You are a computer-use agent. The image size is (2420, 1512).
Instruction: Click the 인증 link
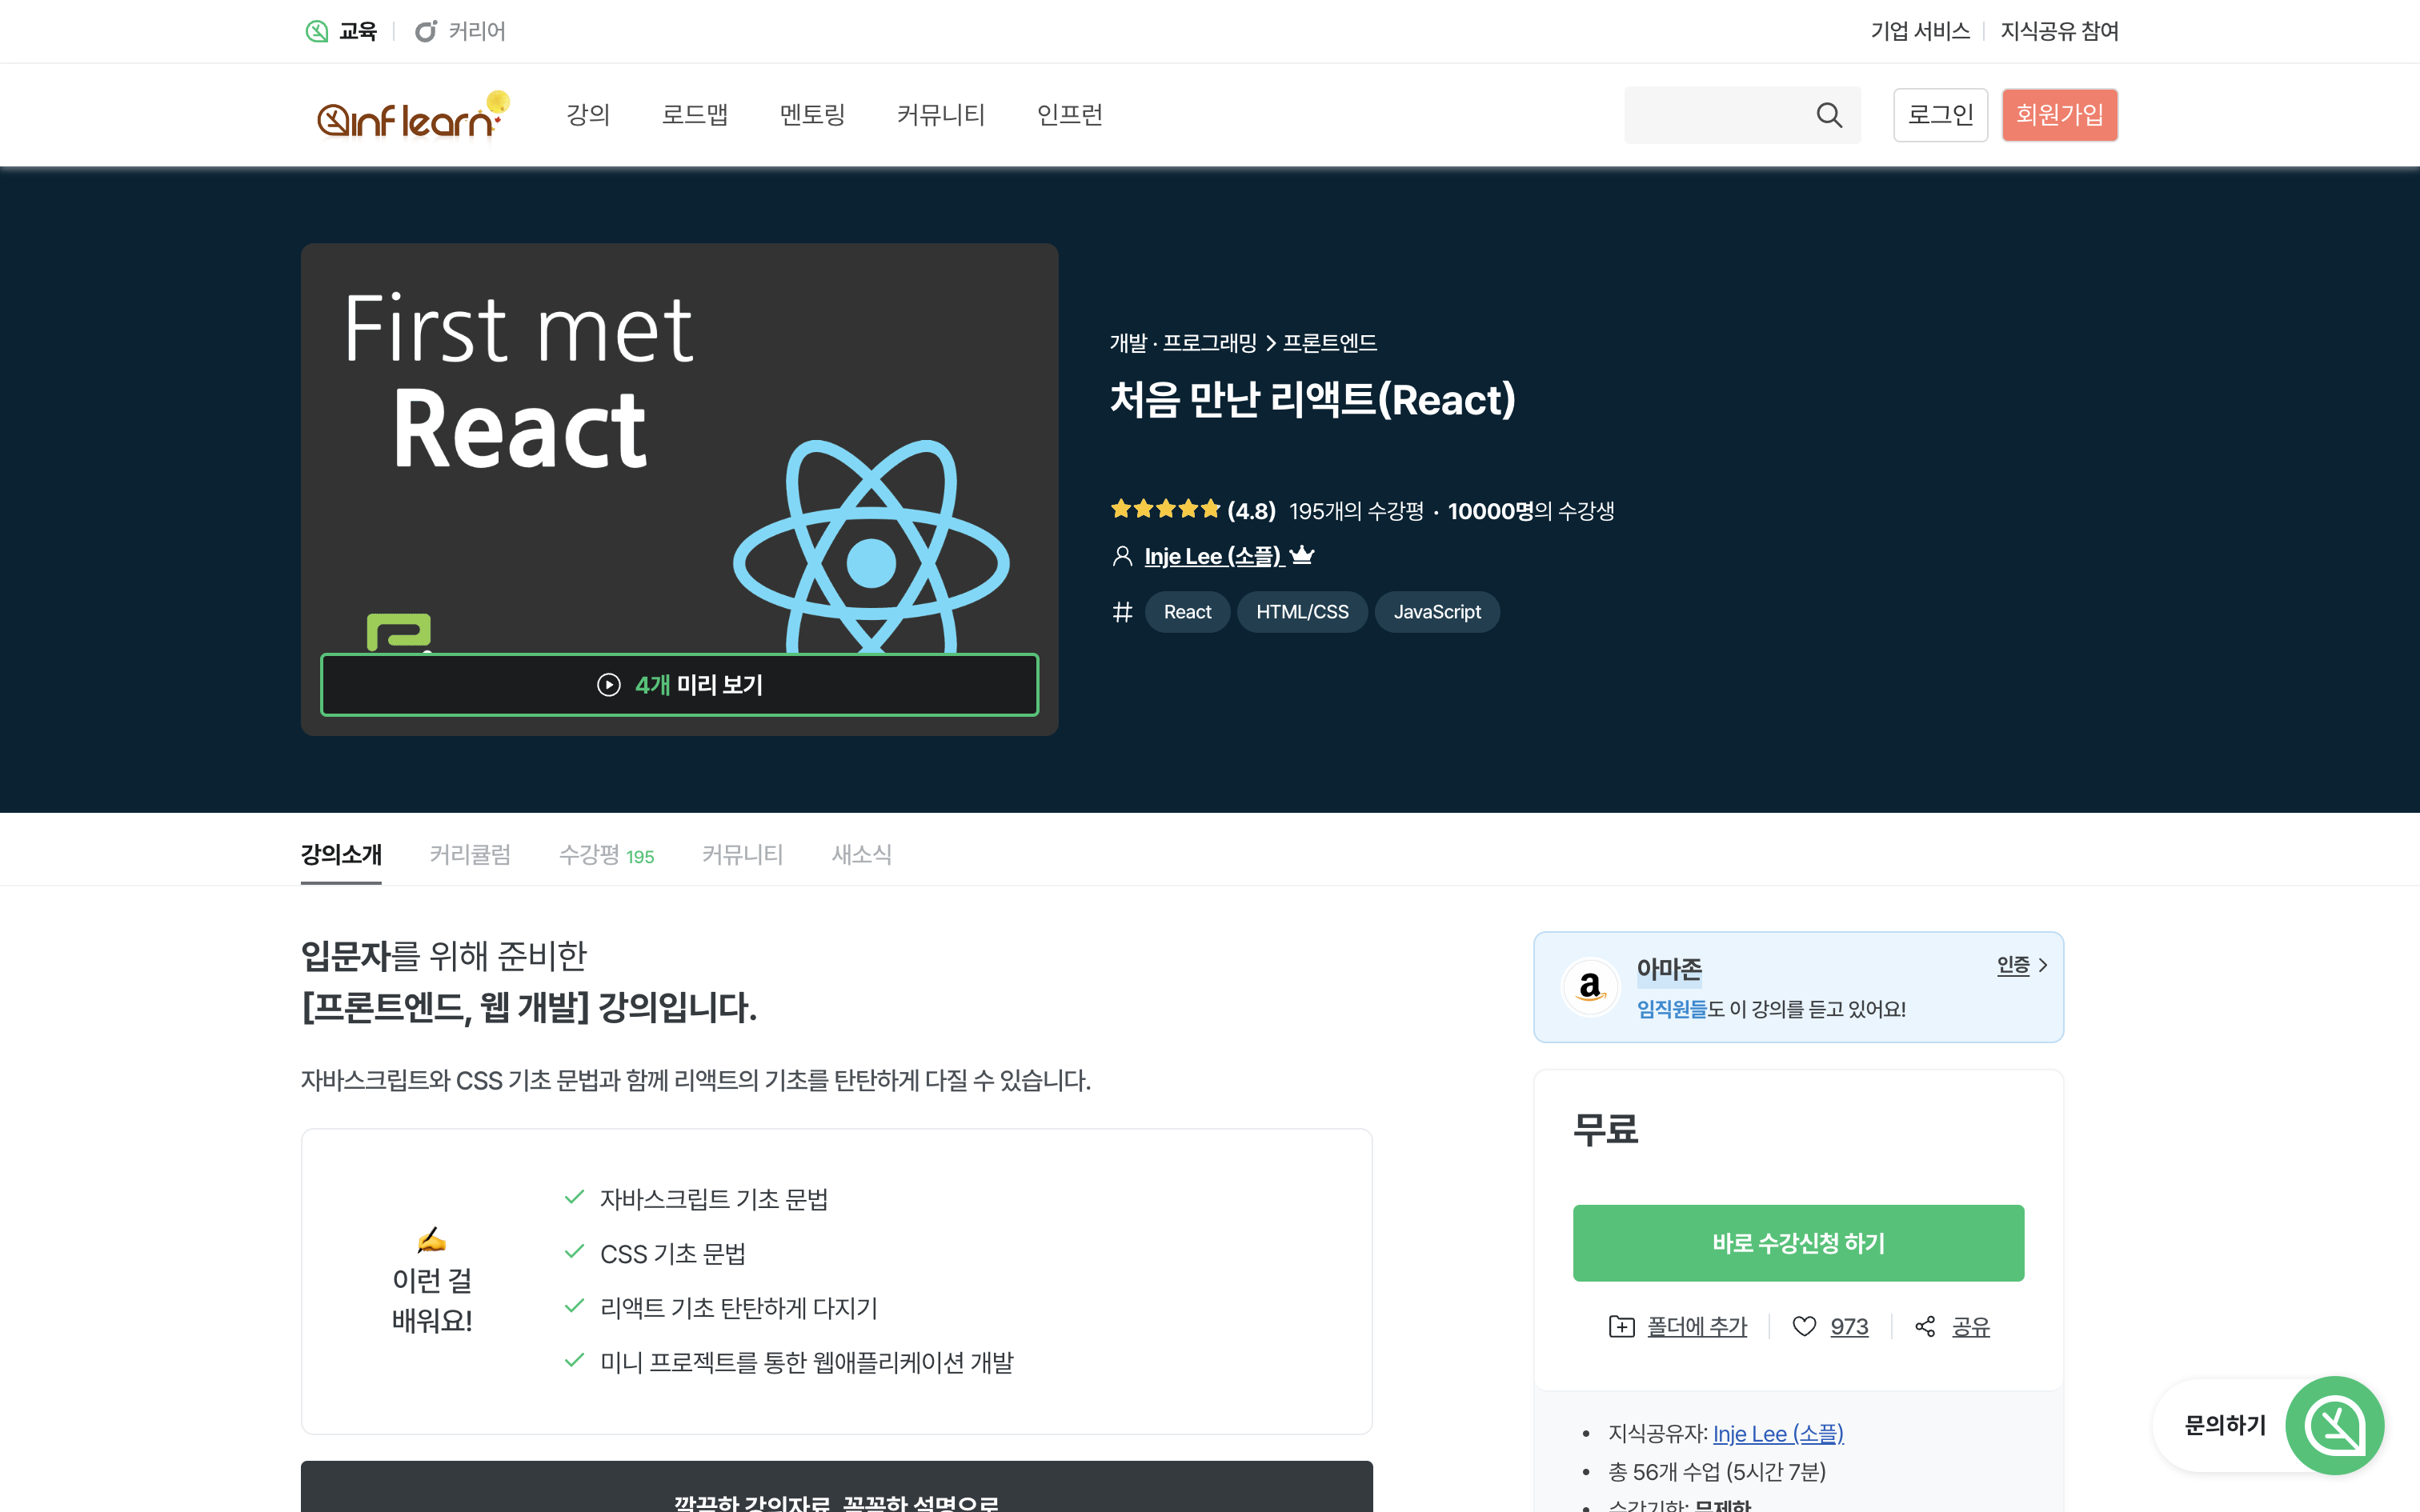[x=2013, y=965]
